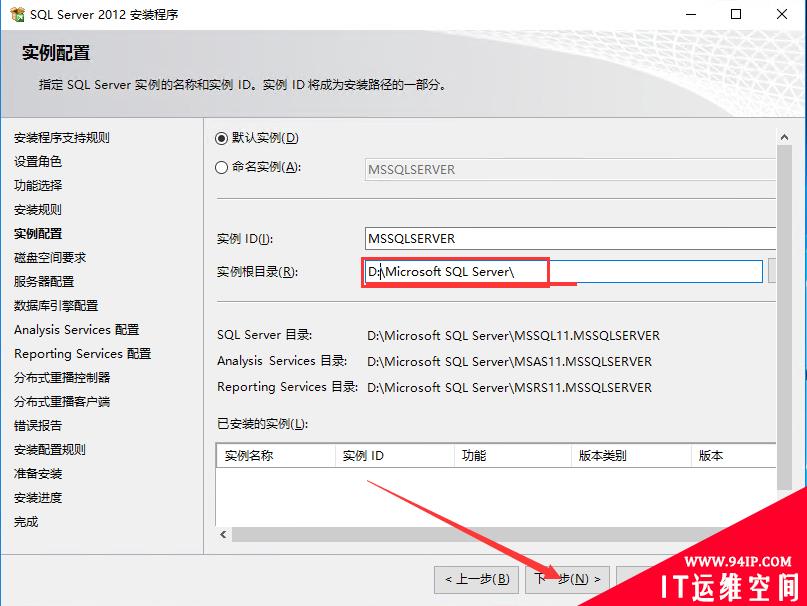Click the named instance text field
Image resolution: width=807 pixels, height=606 pixels.
[570, 169]
